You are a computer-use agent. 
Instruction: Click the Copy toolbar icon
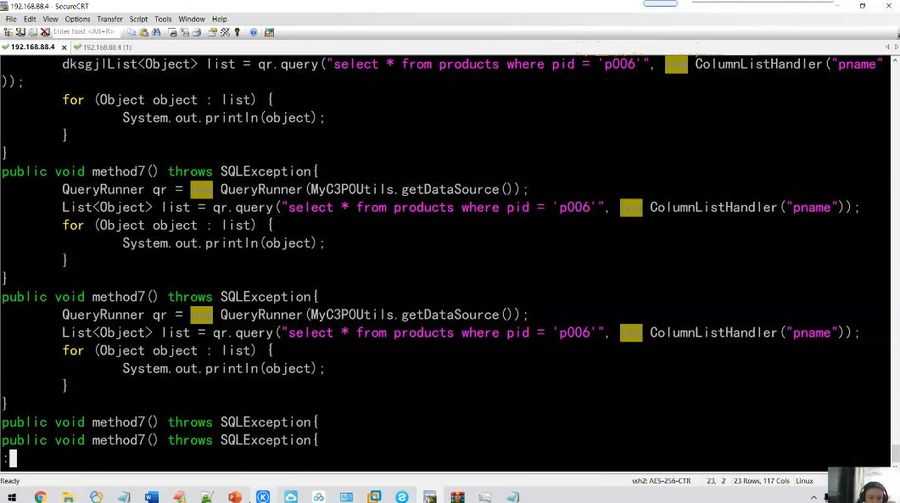click(x=132, y=33)
